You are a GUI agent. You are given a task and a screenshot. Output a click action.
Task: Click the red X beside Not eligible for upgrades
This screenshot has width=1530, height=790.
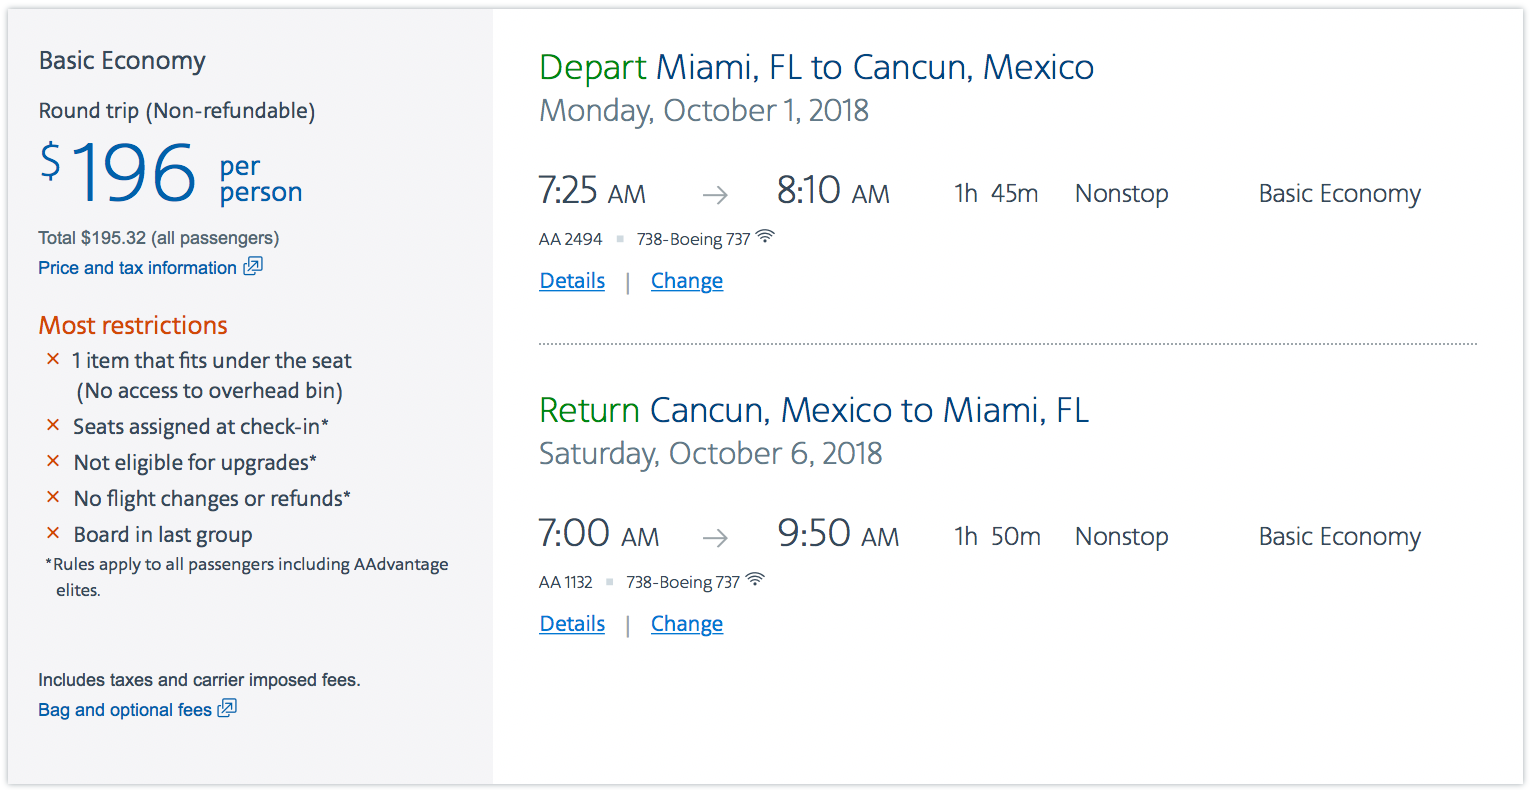coord(53,461)
